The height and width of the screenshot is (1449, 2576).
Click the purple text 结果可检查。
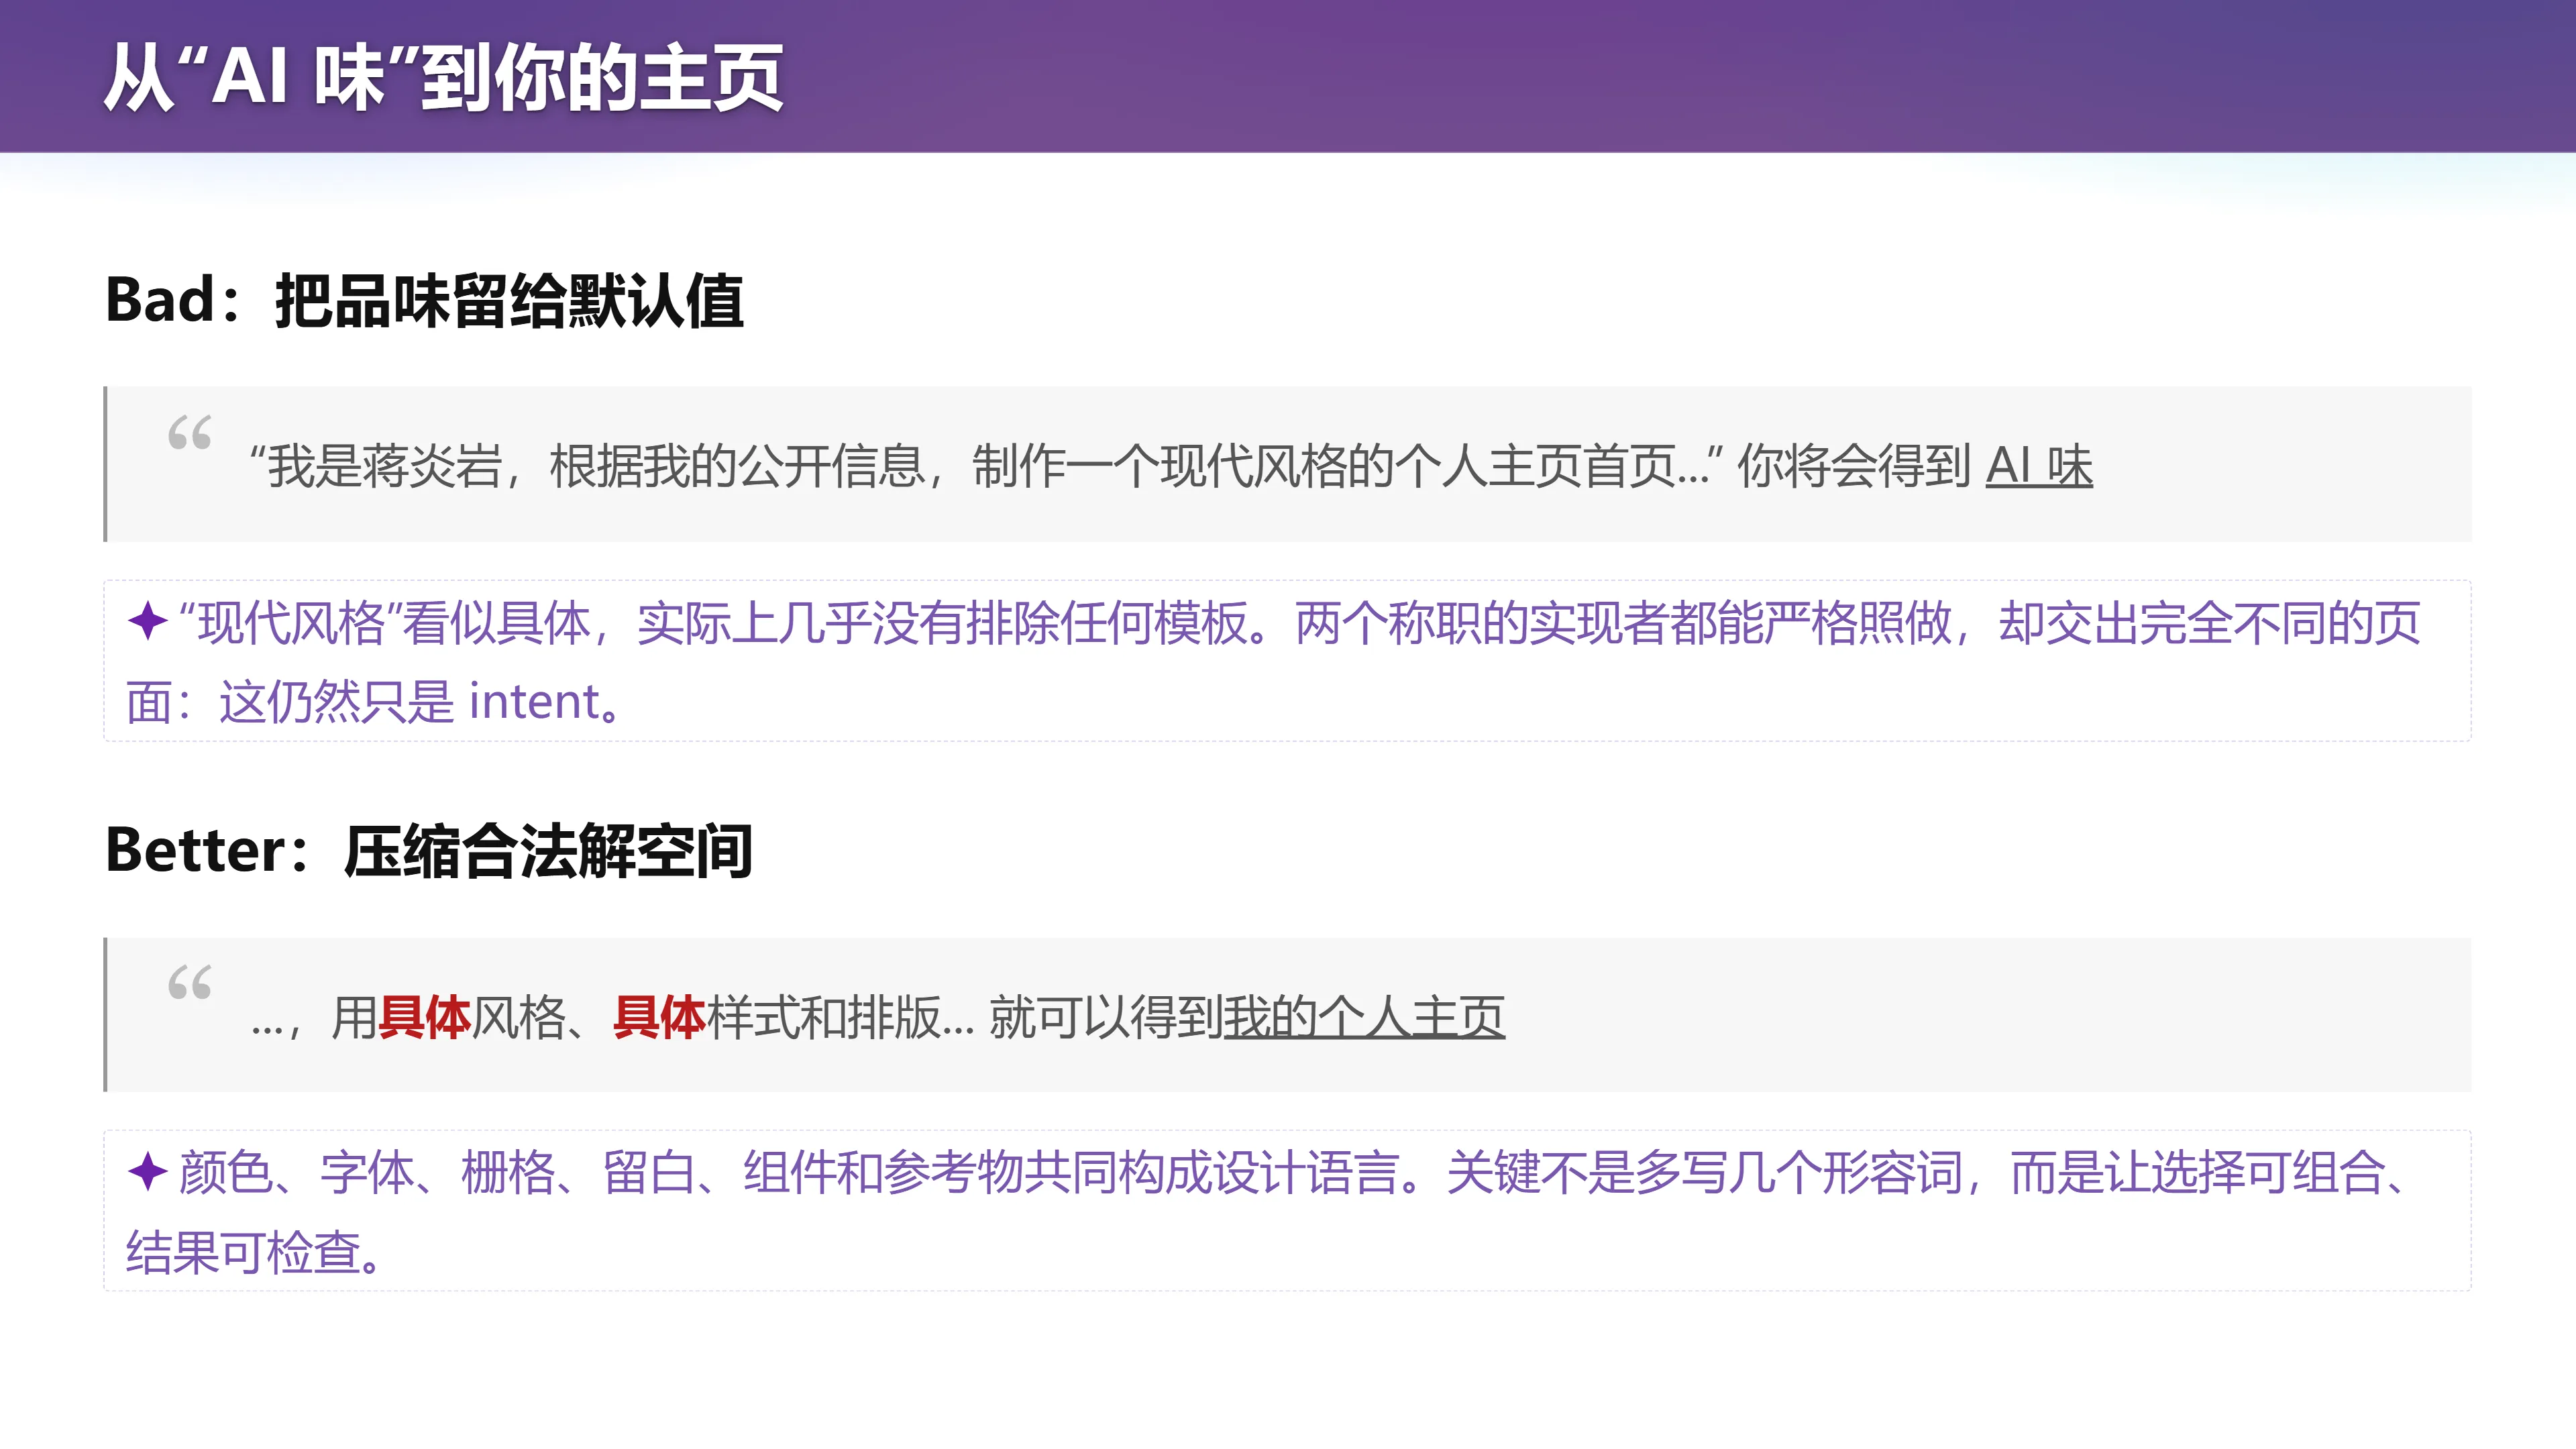(x=255, y=1252)
